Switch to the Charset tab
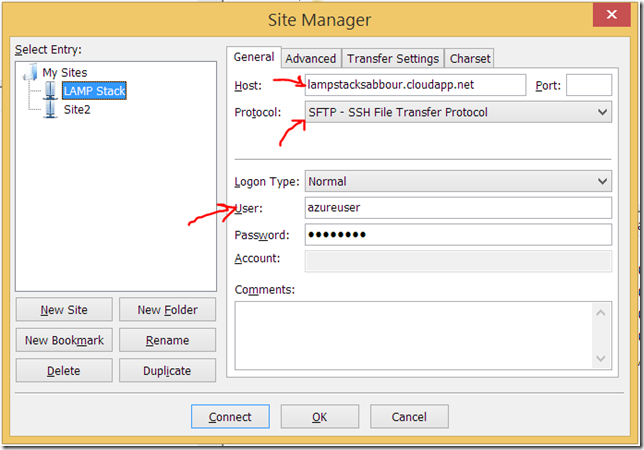 [470, 59]
